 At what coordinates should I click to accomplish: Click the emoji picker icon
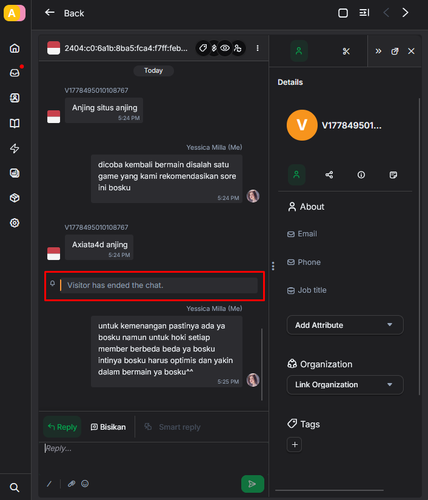point(85,484)
